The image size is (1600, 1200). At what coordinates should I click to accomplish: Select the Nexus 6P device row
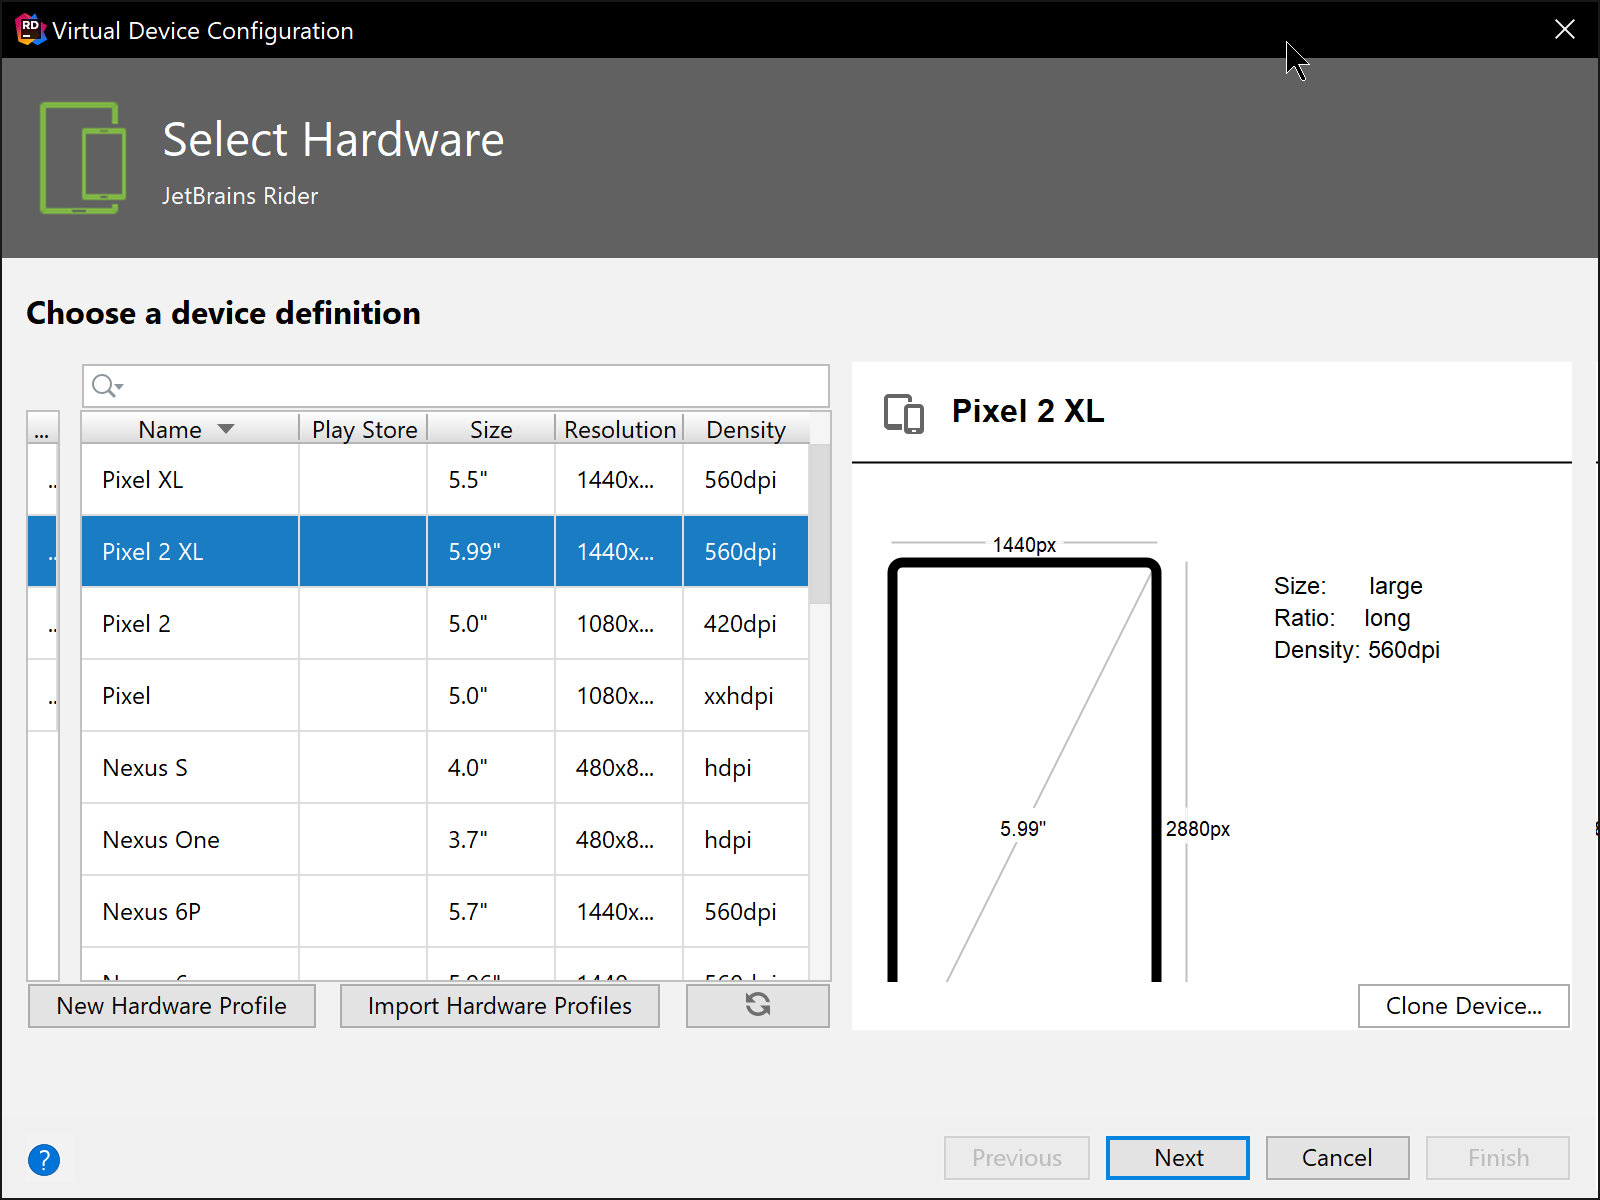tap(445, 912)
